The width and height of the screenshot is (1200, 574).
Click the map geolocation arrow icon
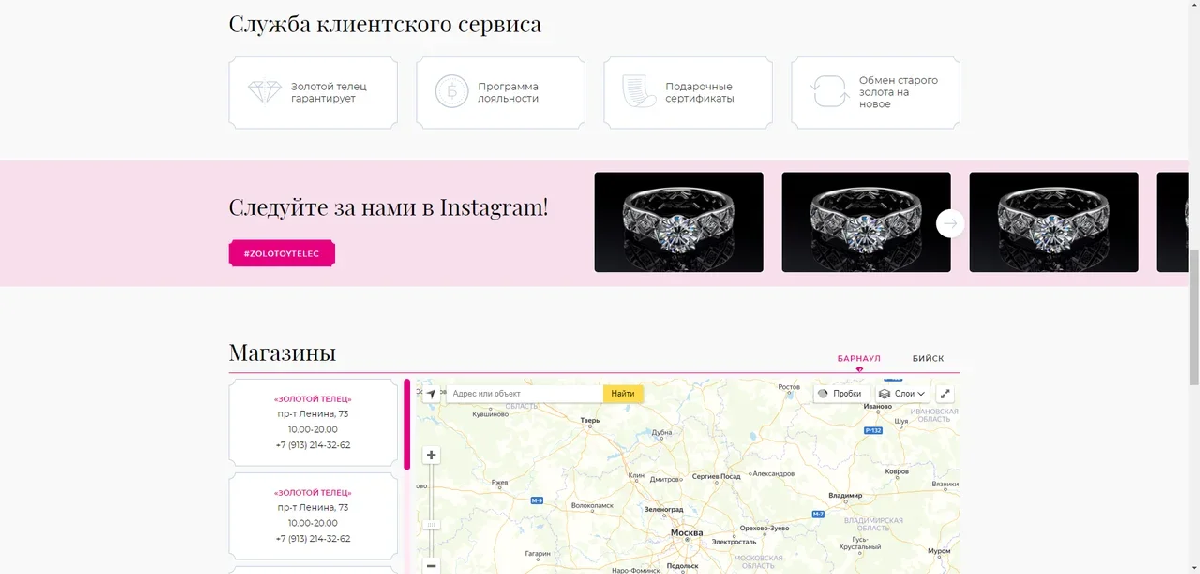click(x=431, y=394)
